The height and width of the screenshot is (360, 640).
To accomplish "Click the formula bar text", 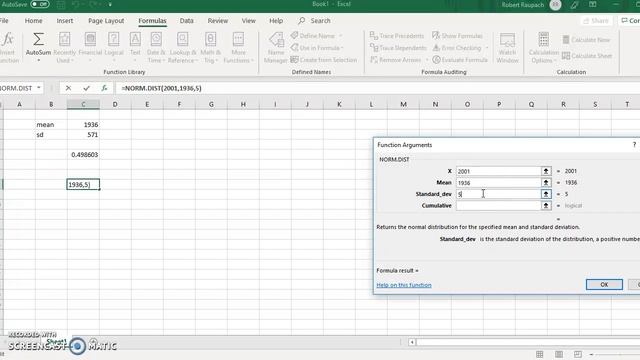I will pos(161,88).
